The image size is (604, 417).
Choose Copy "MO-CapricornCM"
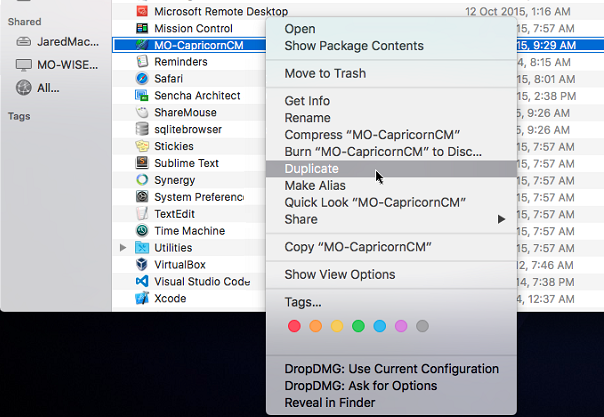tap(391, 247)
